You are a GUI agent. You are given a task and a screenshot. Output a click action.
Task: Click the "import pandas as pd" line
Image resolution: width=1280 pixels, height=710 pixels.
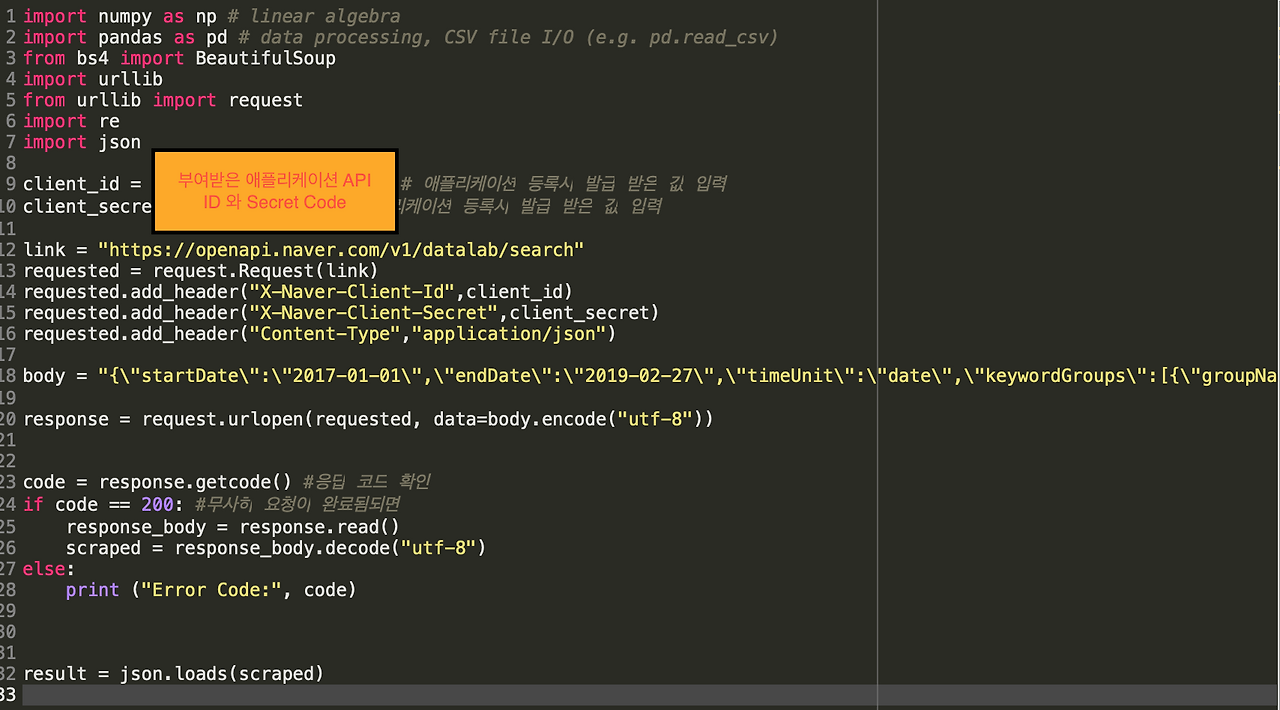click(400, 37)
